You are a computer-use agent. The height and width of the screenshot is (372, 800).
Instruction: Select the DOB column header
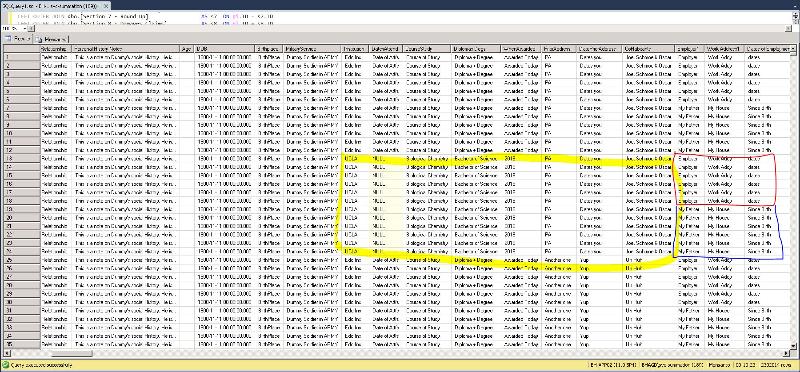(225, 48)
